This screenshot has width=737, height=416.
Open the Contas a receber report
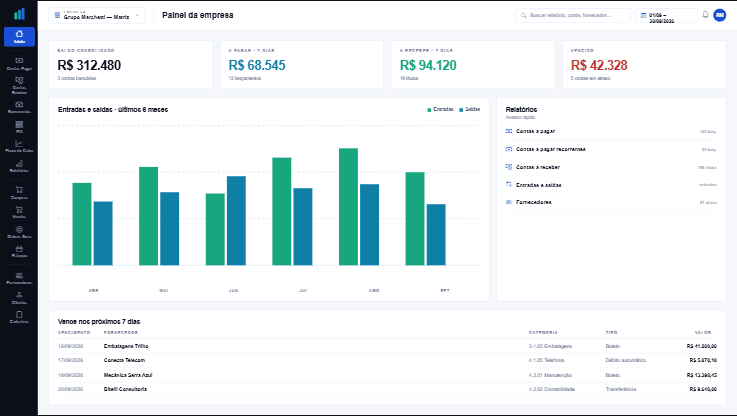611,167
